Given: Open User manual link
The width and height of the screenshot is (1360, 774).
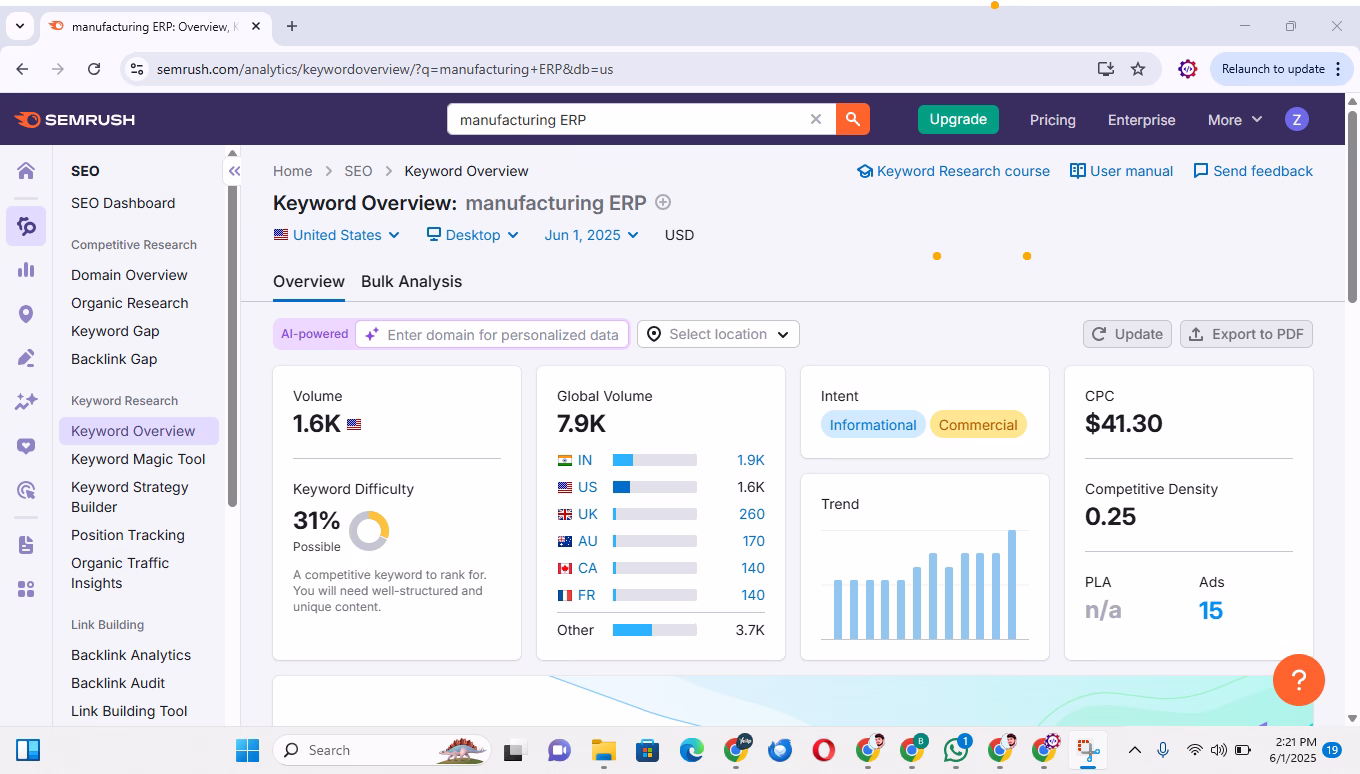Looking at the screenshot, I should pyautogui.click(x=1121, y=171).
